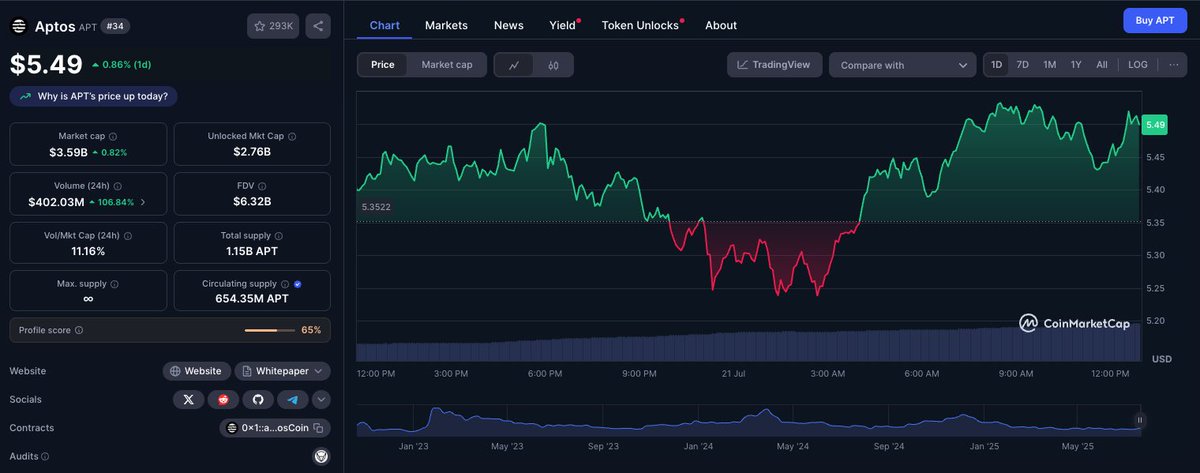Open the X (Twitter) social link
This screenshot has width=1200, height=473.
point(188,399)
